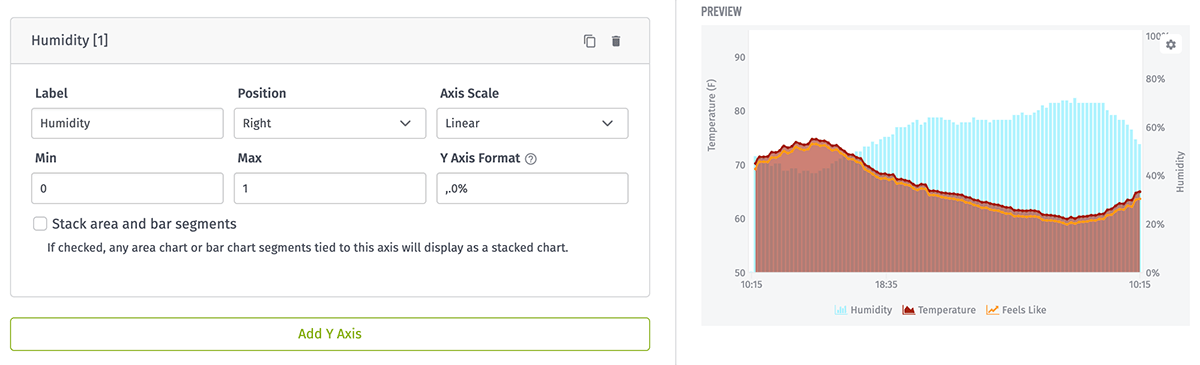Click the Feels Like legend line icon
Image resolution: width=1200 pixels, height=365 pixels.
coord(992,310)
